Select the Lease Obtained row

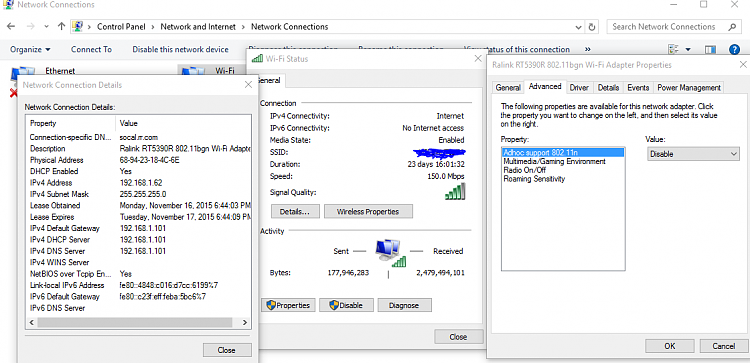point(138,206)
